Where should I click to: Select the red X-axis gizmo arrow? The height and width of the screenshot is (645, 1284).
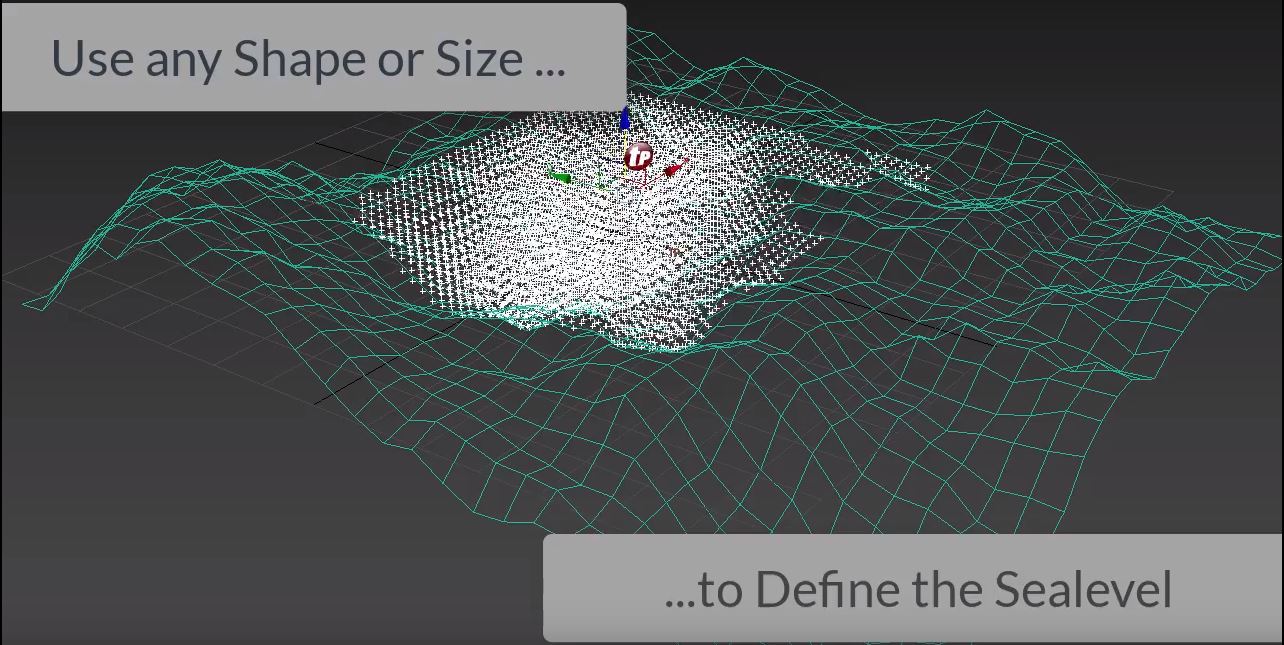pyautogui.click(x=675, y=169)
